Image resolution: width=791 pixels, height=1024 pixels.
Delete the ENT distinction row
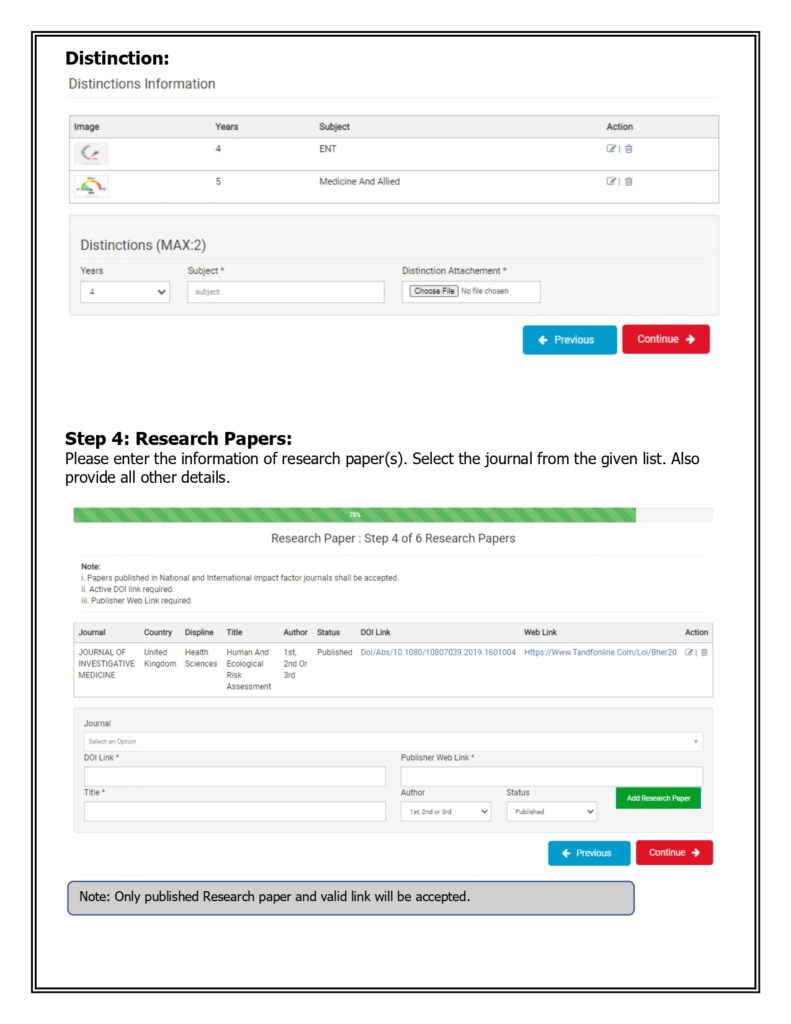[628, 149]
